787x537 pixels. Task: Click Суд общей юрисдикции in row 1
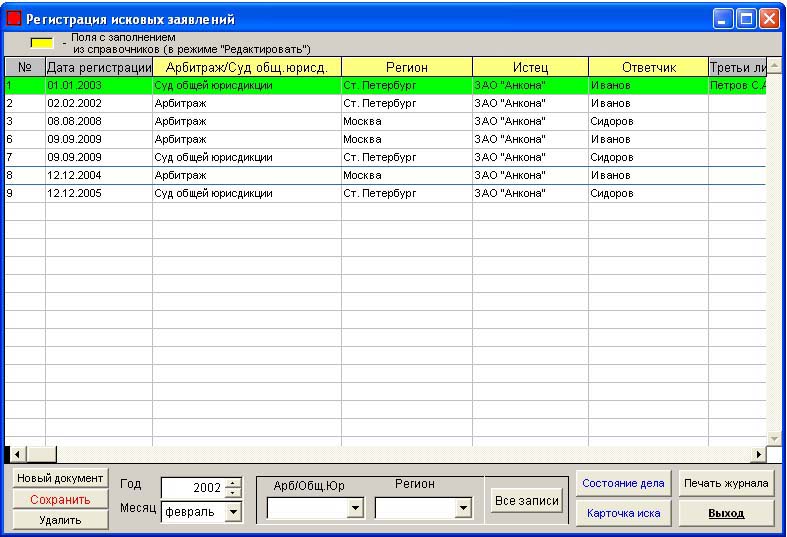pyautogui.click(x=247, y=85)
